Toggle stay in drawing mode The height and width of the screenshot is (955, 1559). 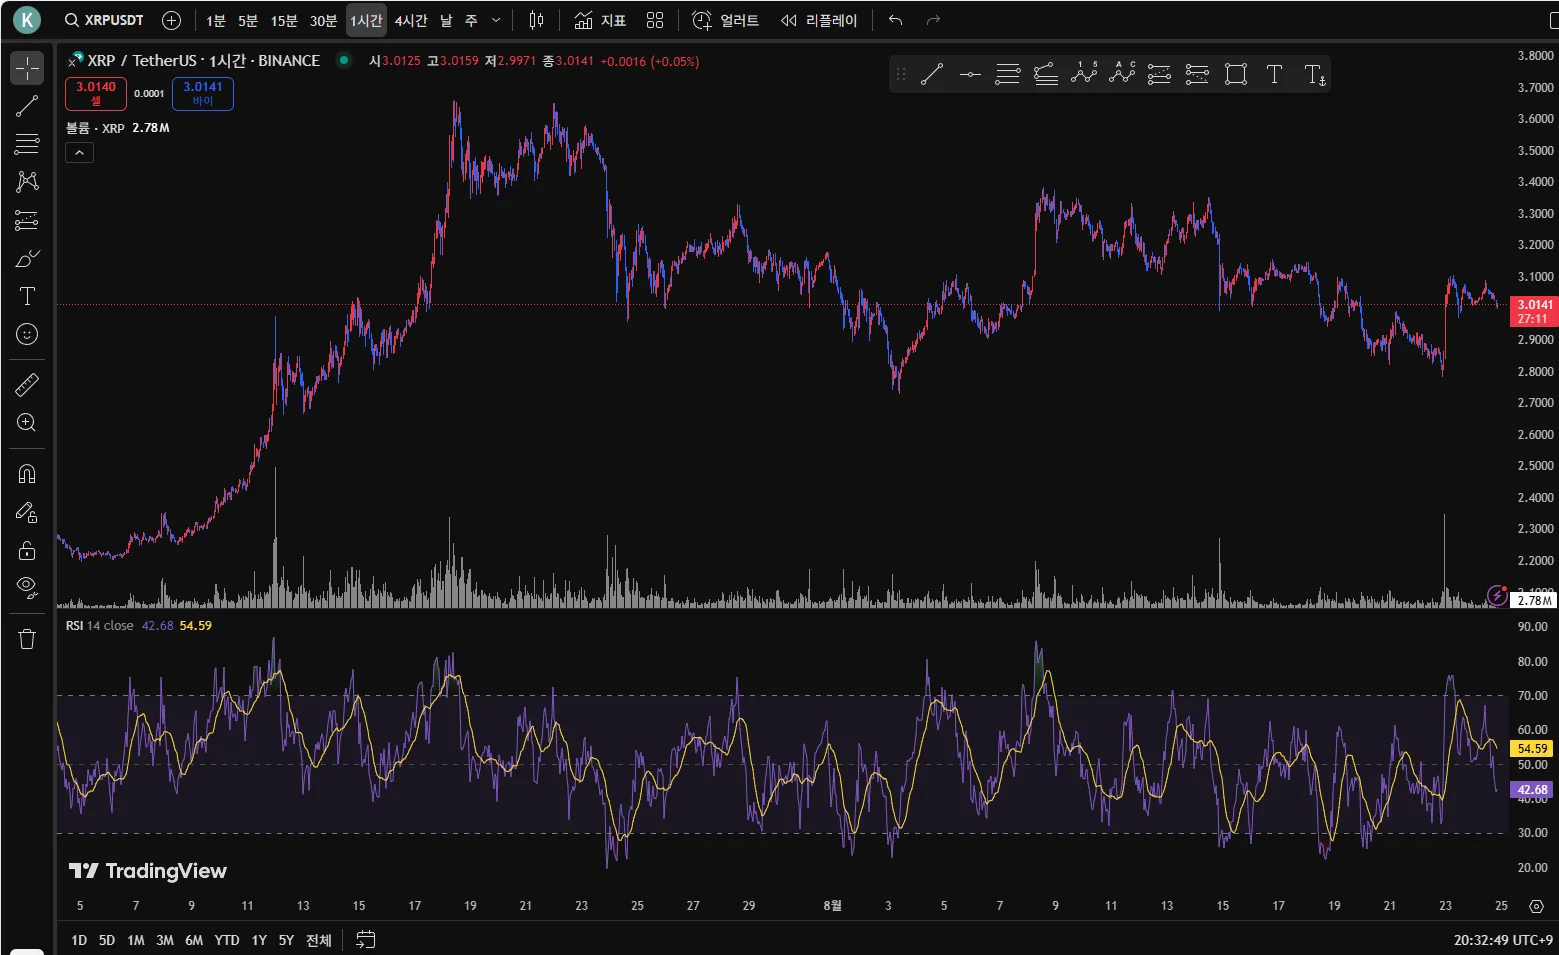point(27,512)
